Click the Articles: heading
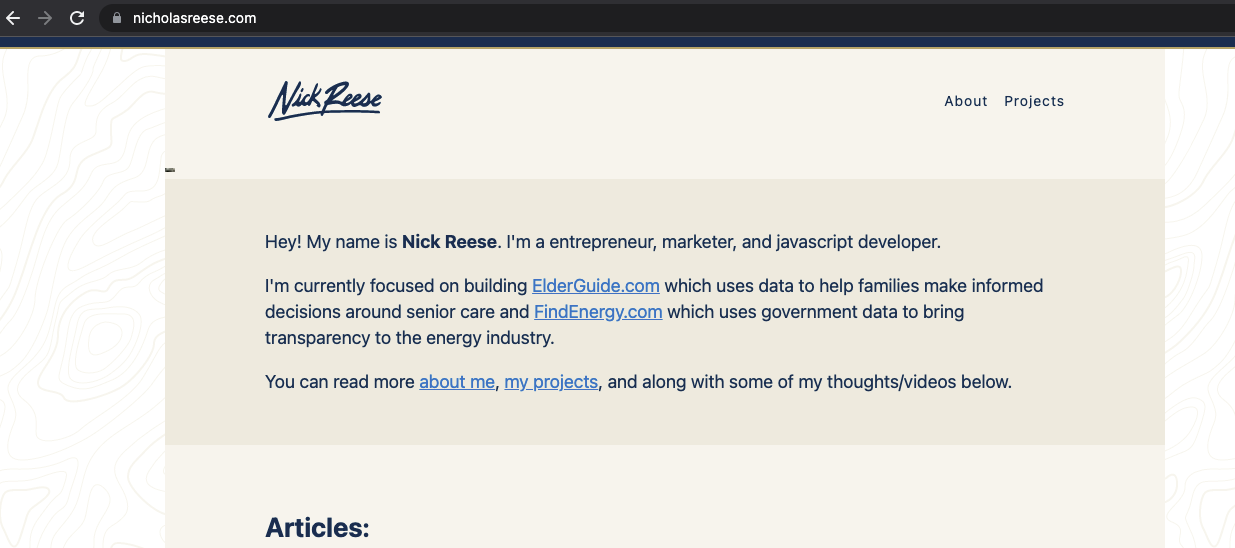 click(x=317, y=528)
